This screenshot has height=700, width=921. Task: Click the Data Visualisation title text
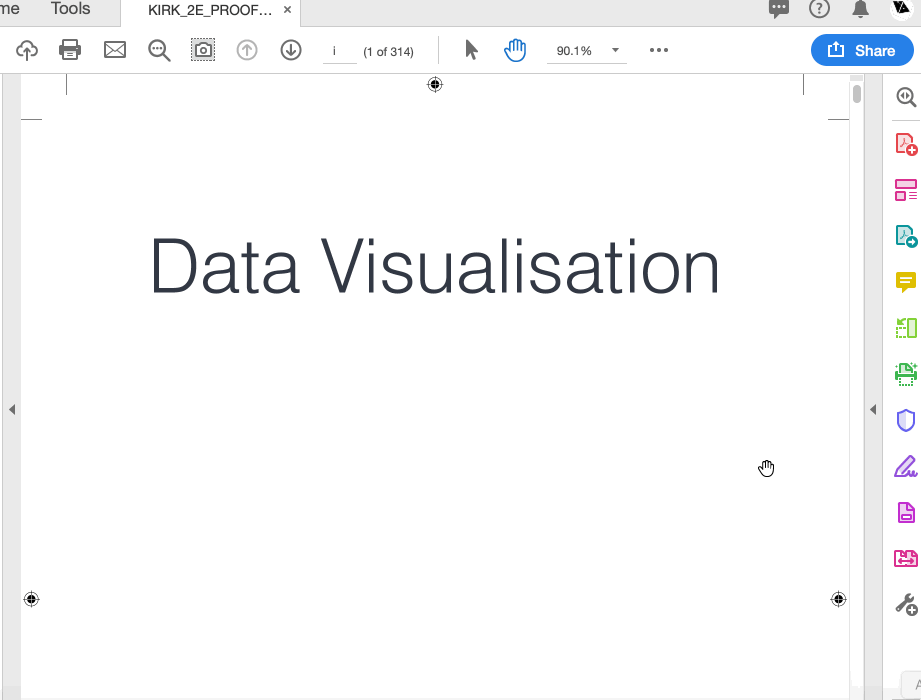(x=435, y=266)
